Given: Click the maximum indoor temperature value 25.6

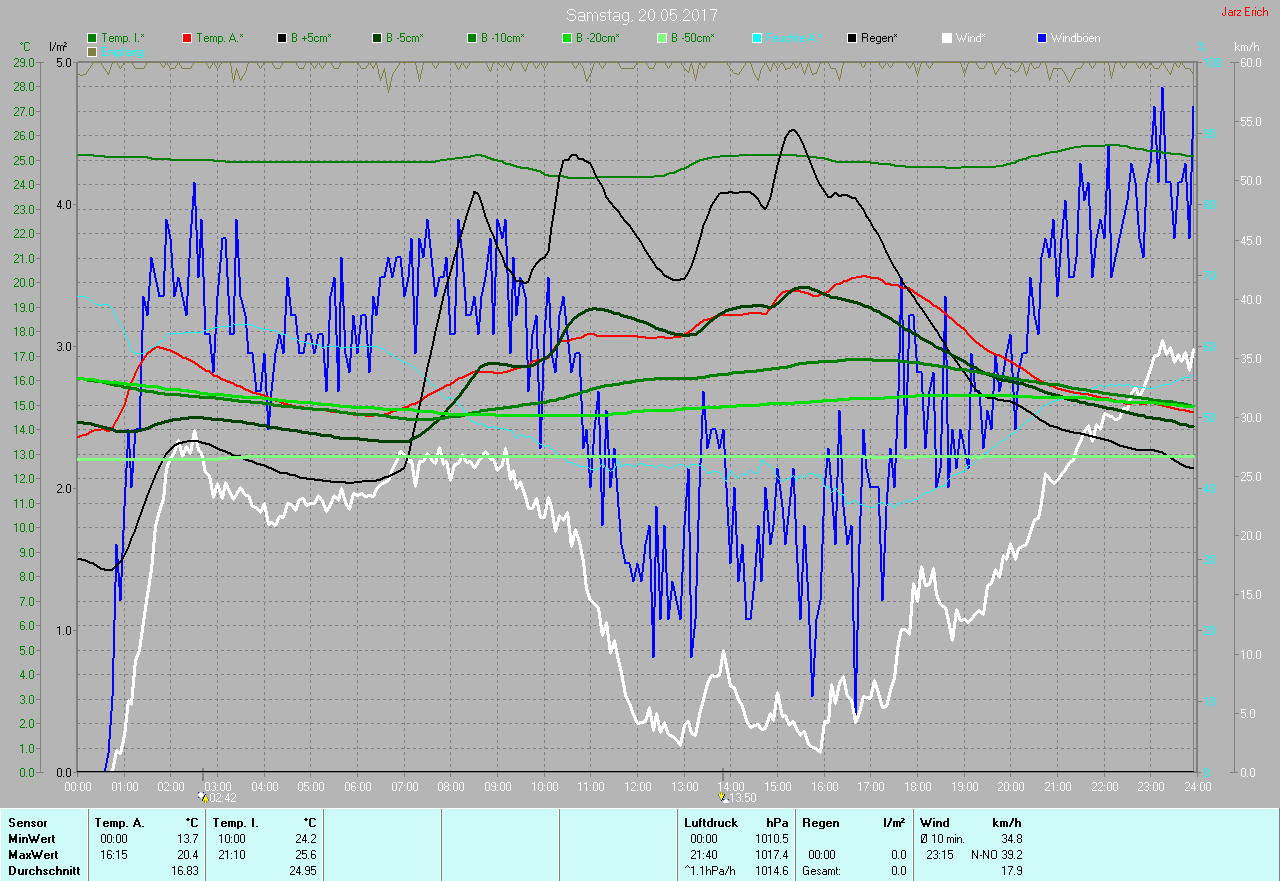Looking at the screenshot, I should [304, 855].
